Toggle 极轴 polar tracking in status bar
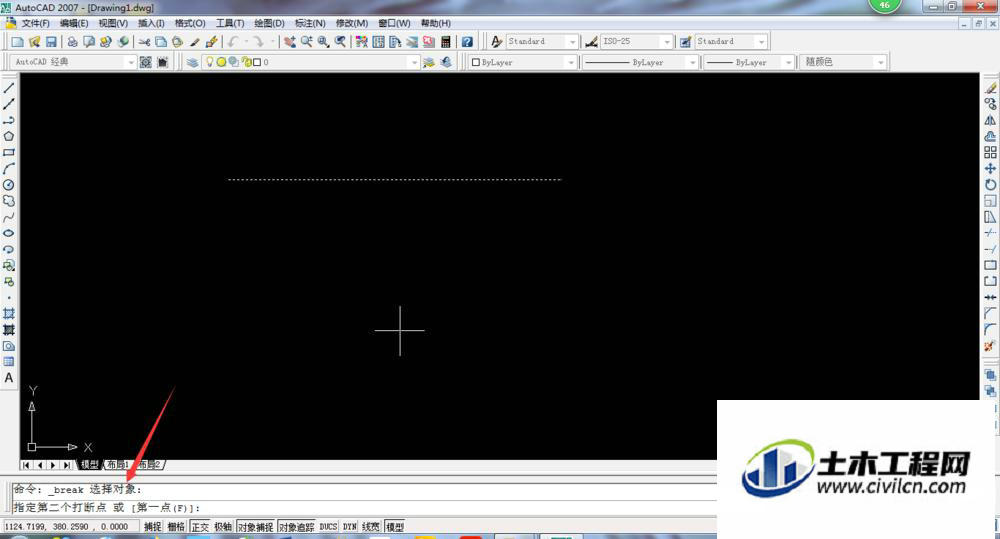This screenshot has width=1000, height=539. 223,526
